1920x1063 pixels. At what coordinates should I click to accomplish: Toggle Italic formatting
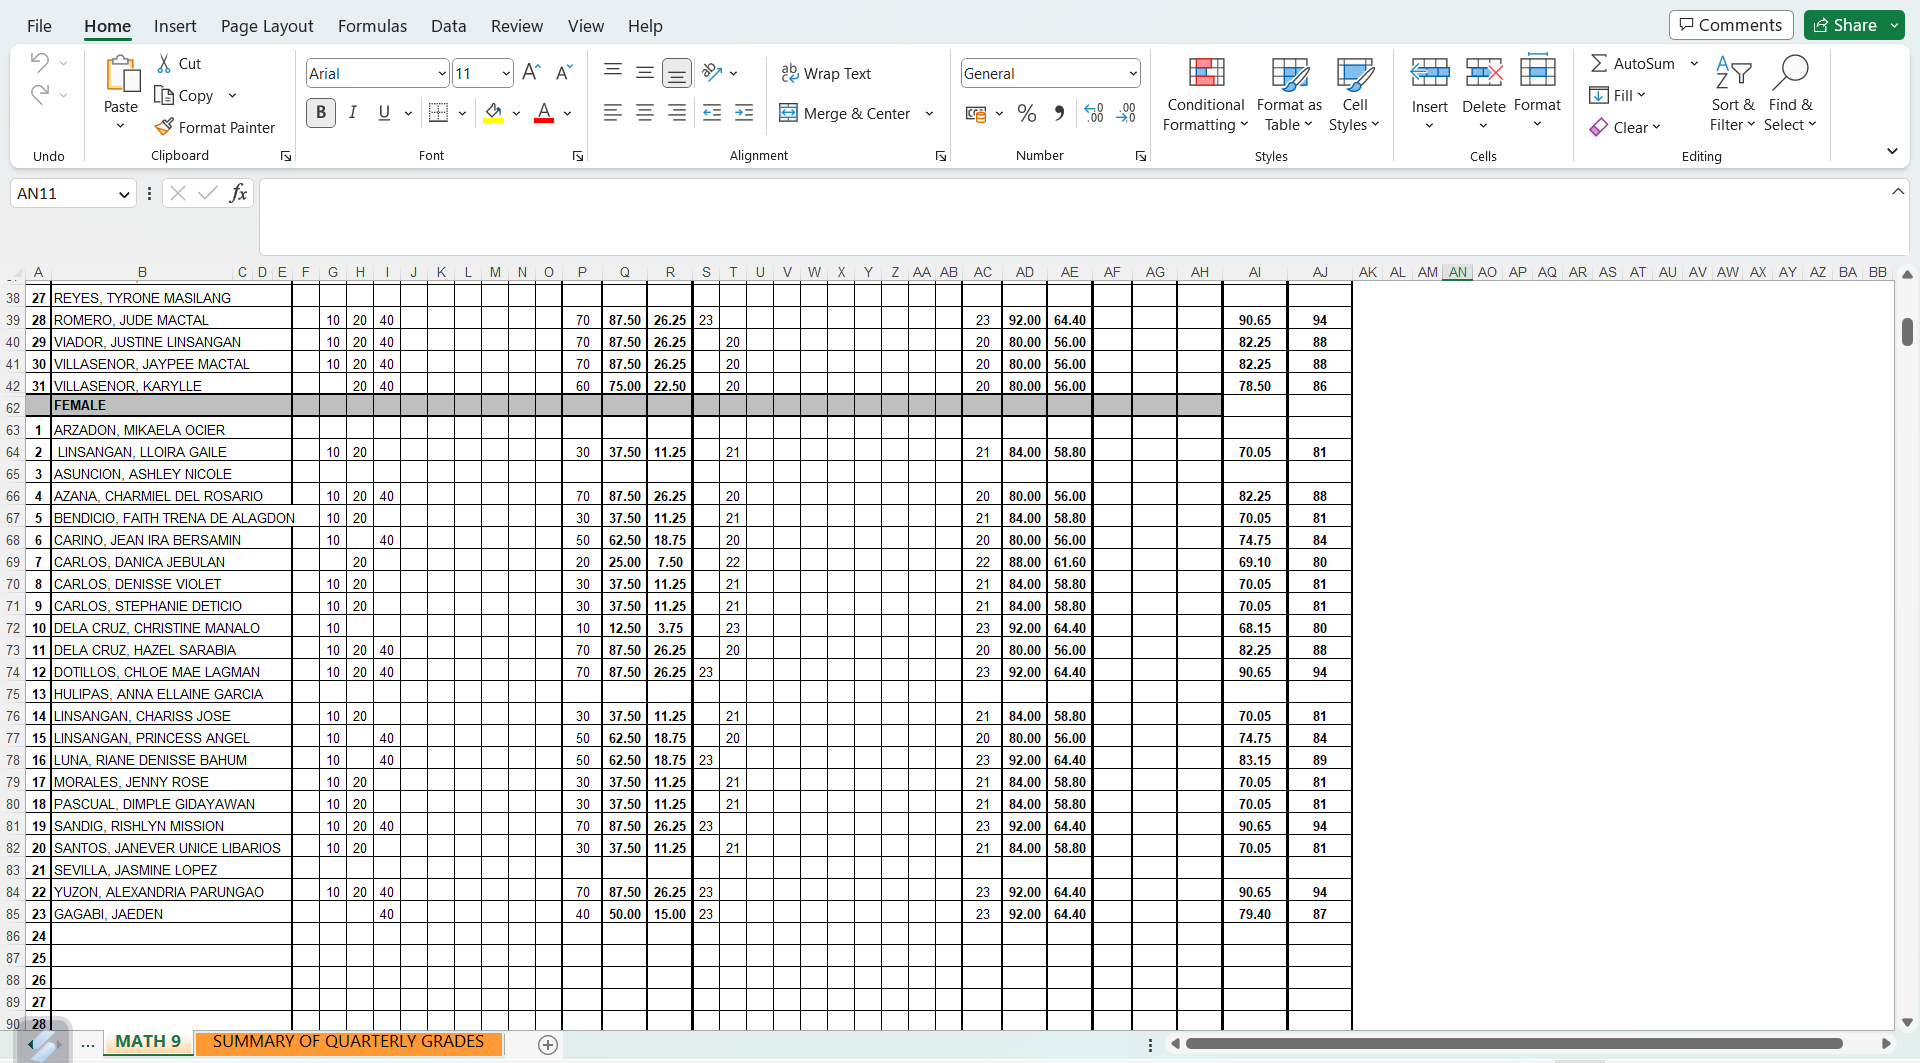353,112
